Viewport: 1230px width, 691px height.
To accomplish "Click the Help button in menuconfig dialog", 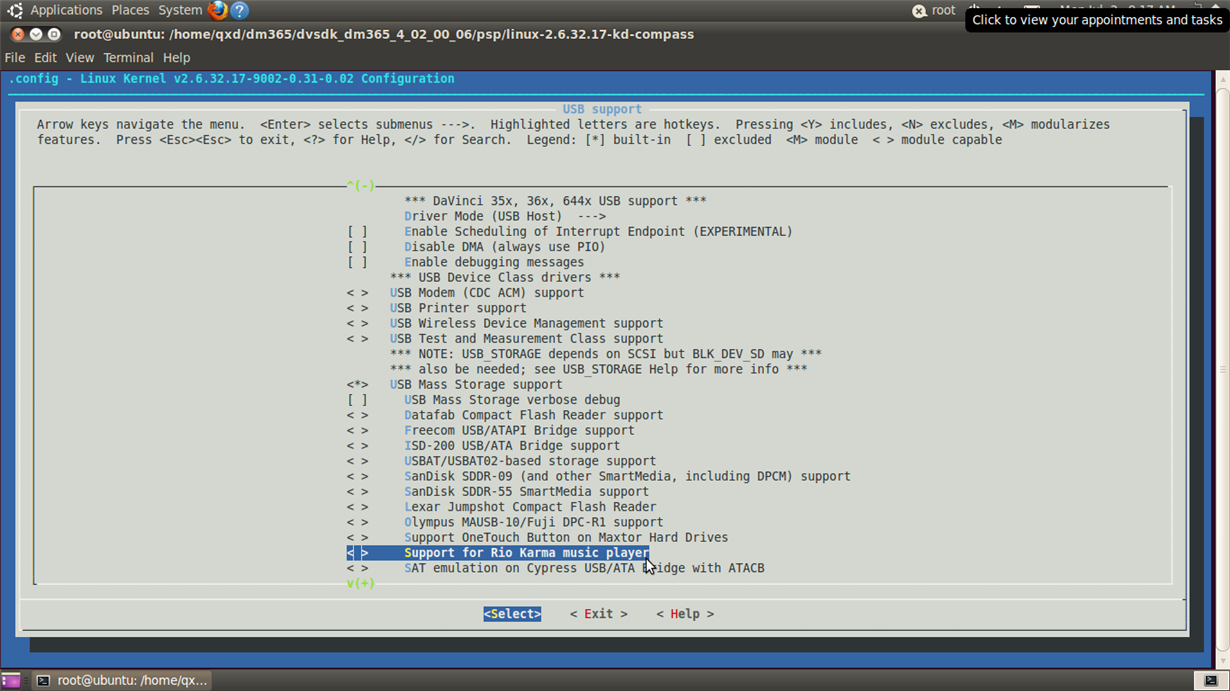I will pyautogui.click(x=685, y=614).
